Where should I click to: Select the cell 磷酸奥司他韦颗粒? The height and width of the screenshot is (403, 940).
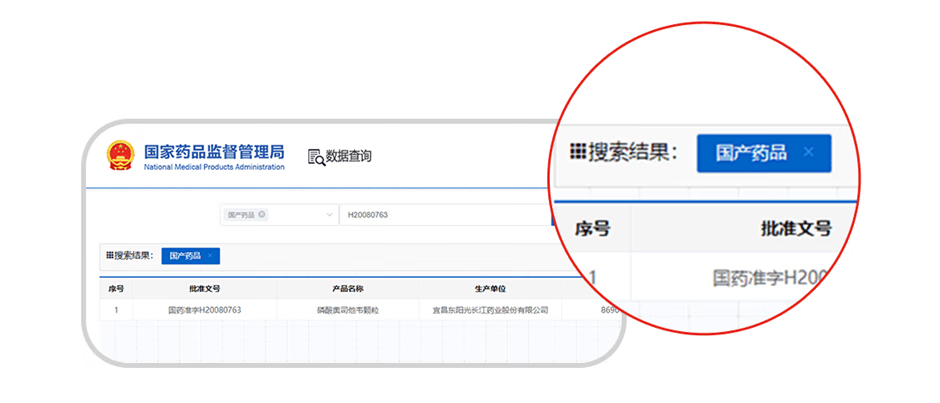[x=348, y=310]
